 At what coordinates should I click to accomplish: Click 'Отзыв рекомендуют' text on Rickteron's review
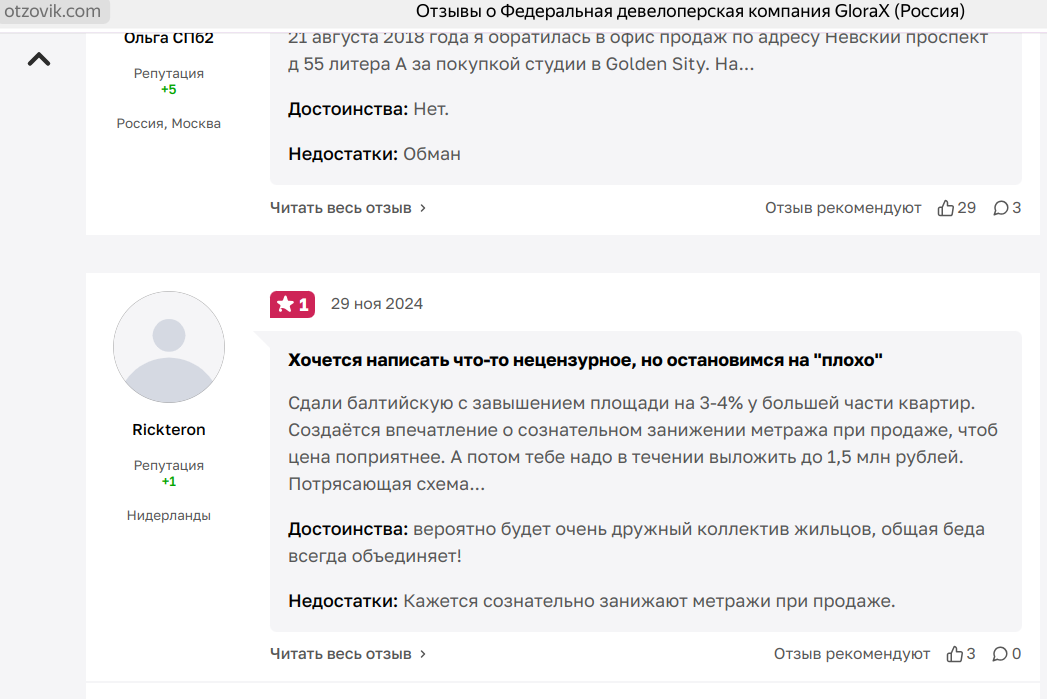click(851, 654)
